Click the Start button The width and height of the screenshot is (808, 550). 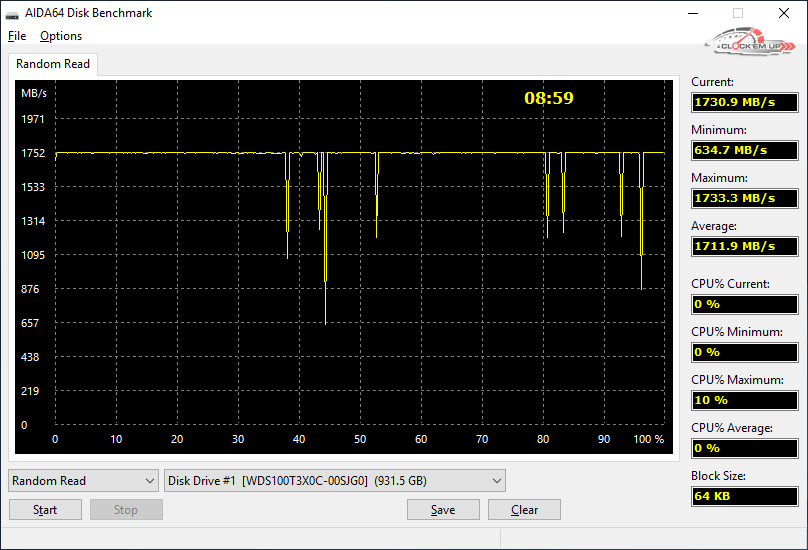45,510
